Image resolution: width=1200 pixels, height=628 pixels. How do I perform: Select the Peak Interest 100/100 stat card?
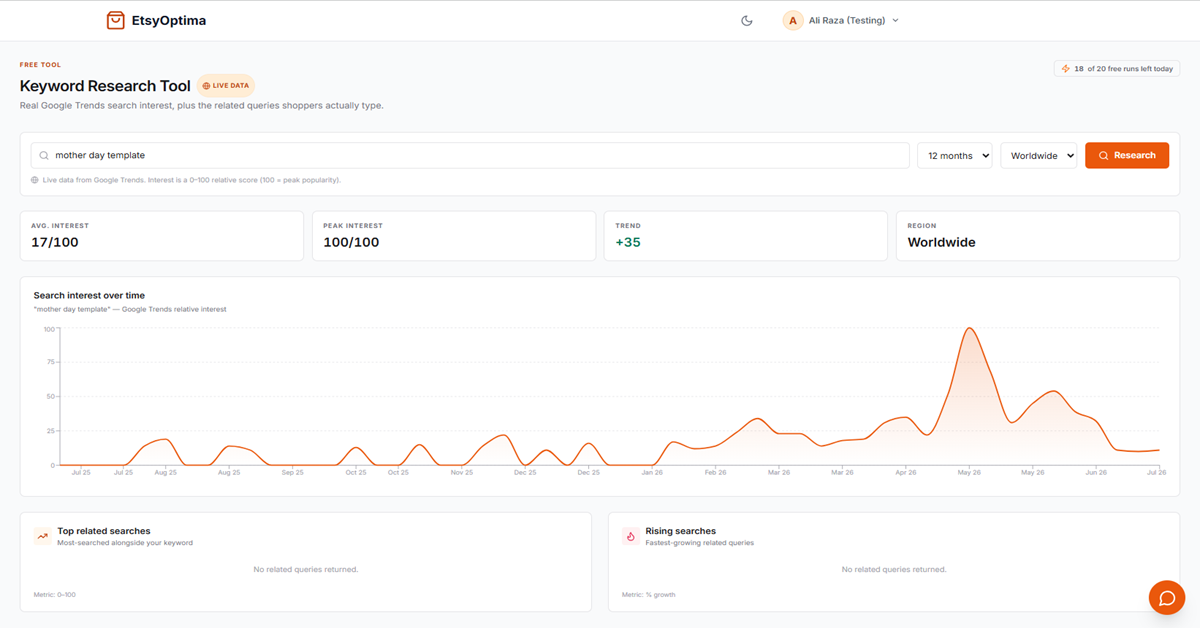coord(454,236)
